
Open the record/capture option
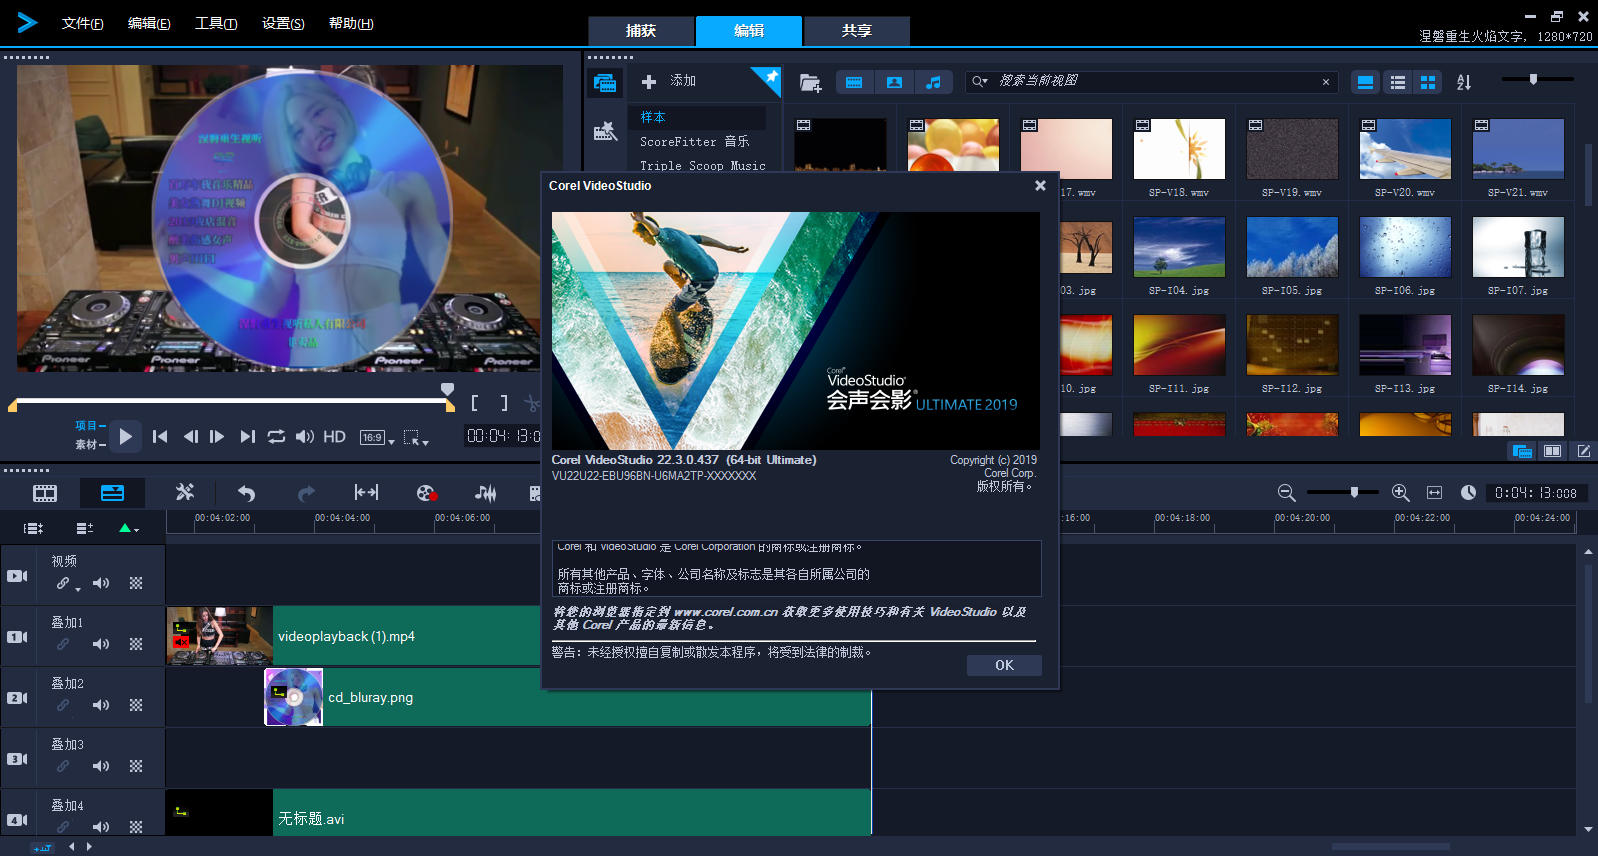(426, 493)
